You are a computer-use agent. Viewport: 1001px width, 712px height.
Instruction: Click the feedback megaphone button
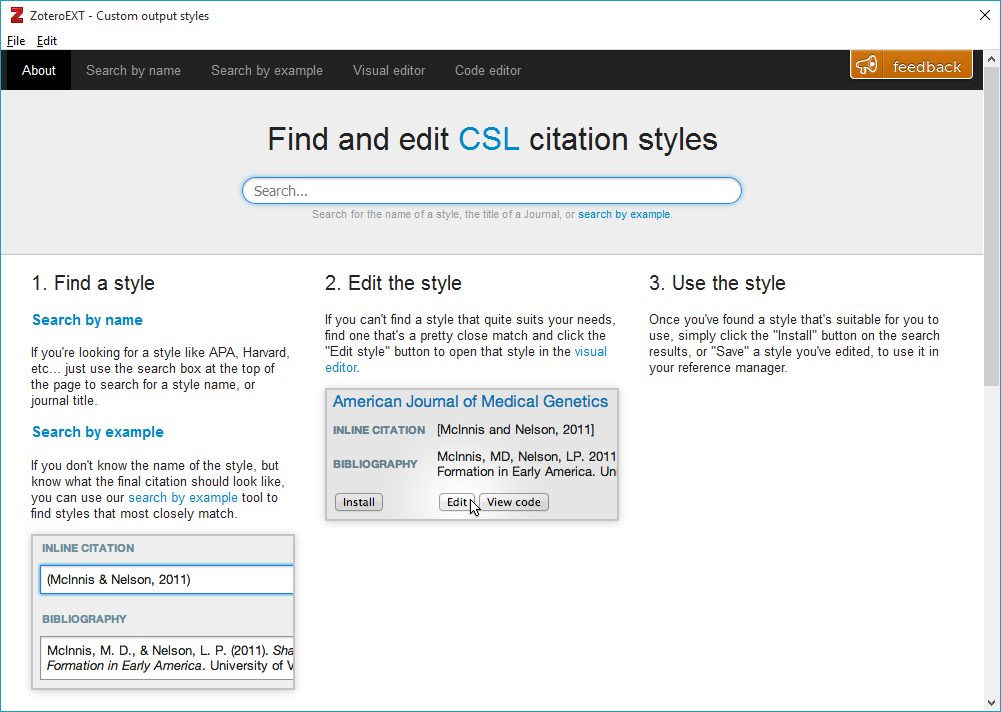pos(911,65)
